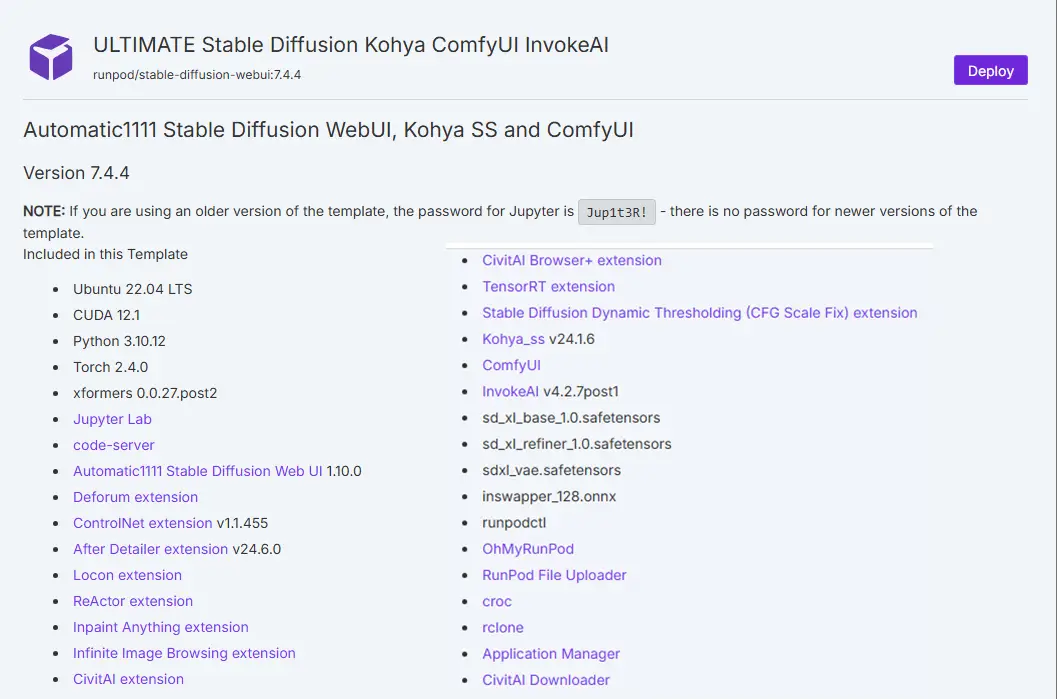Open the OhMyRunPod link
1057x699 pixels.
[x=528, y=549]
